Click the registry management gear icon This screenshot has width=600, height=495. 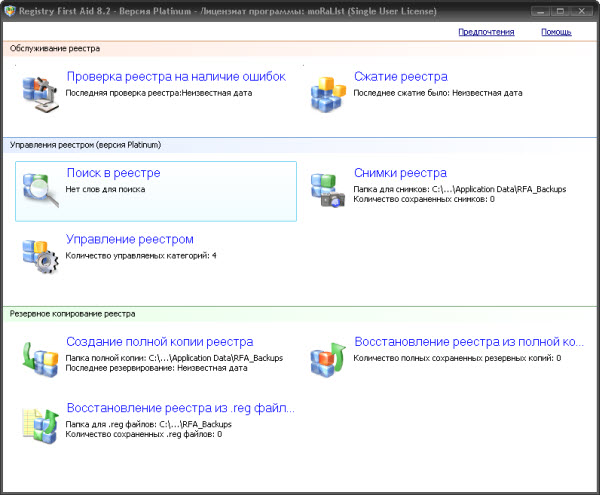(x=41, y=255)
